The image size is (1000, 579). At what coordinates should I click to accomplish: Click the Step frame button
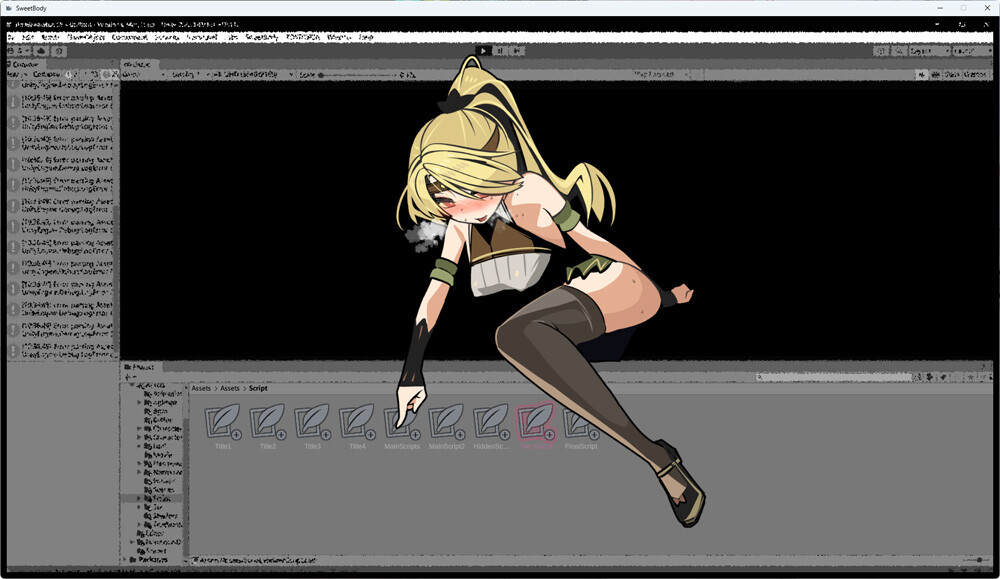coord(517,50)
